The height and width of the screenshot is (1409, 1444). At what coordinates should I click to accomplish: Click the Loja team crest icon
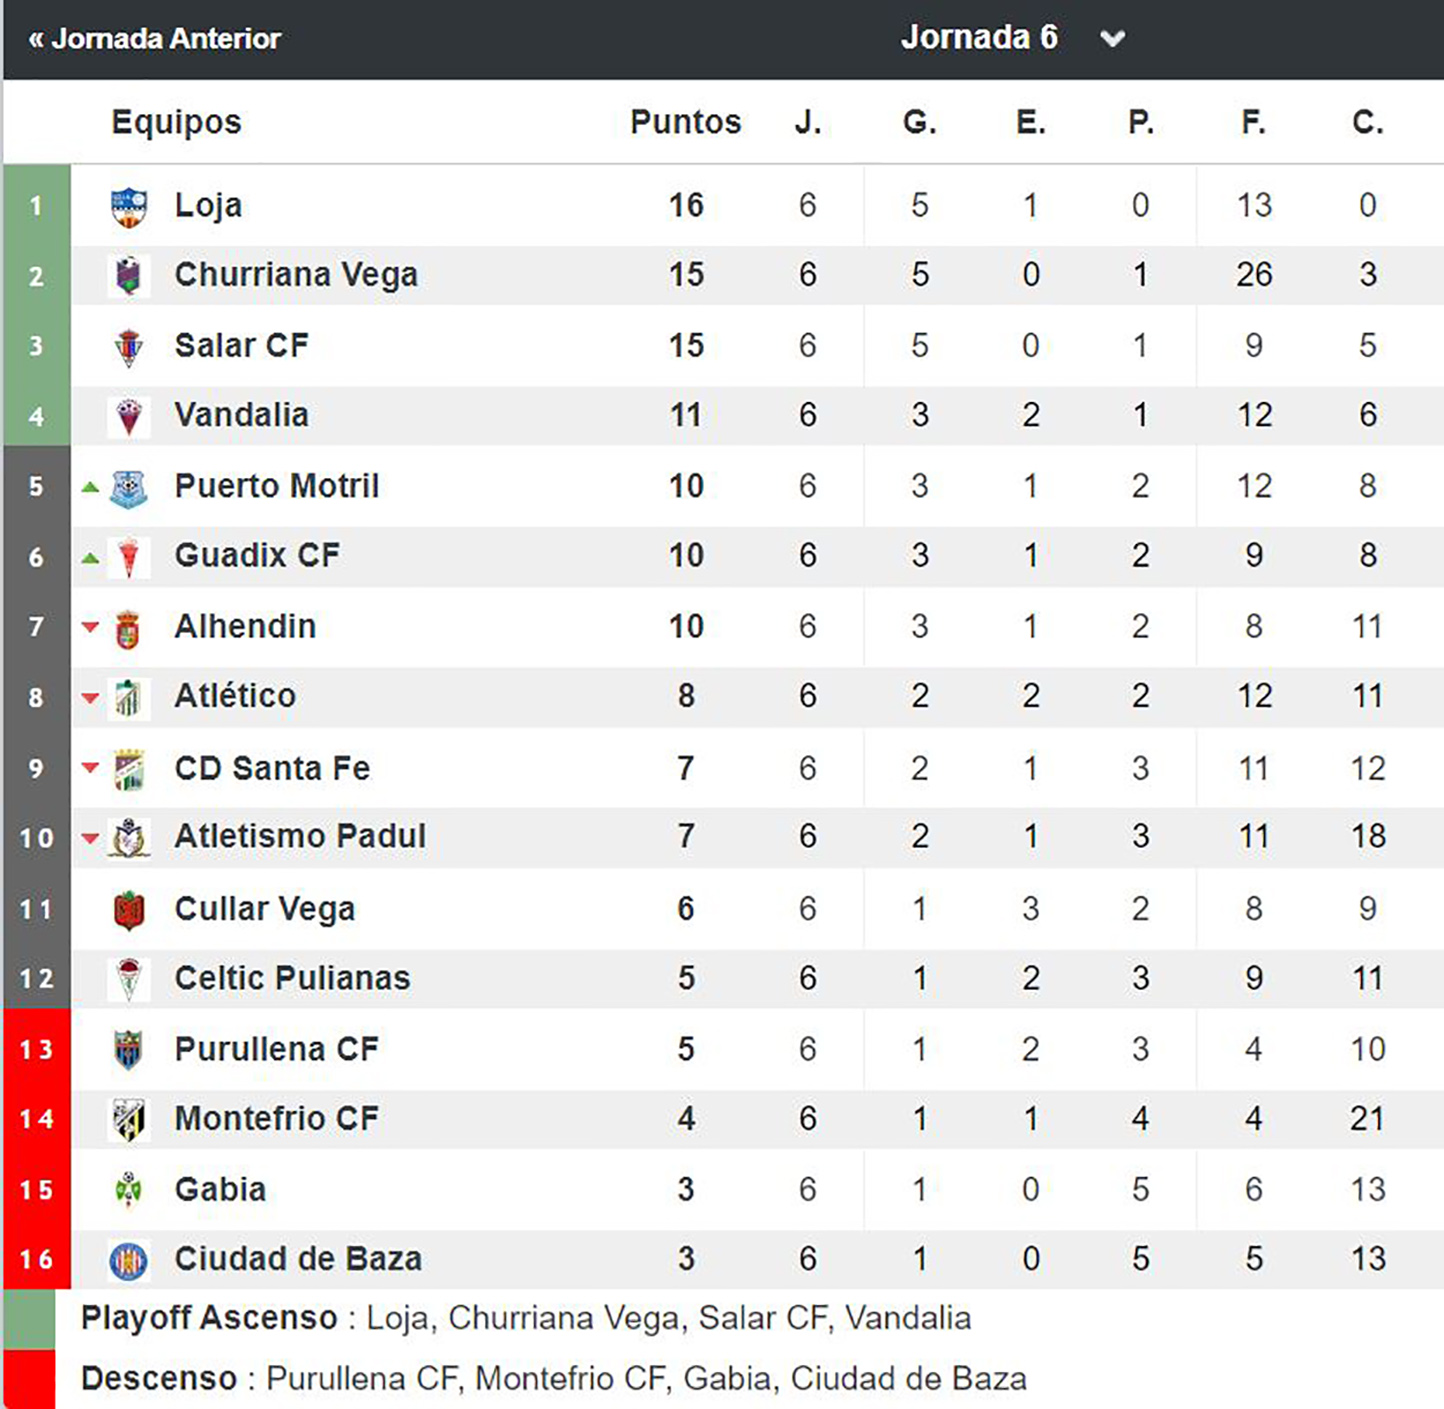(129, 207)
